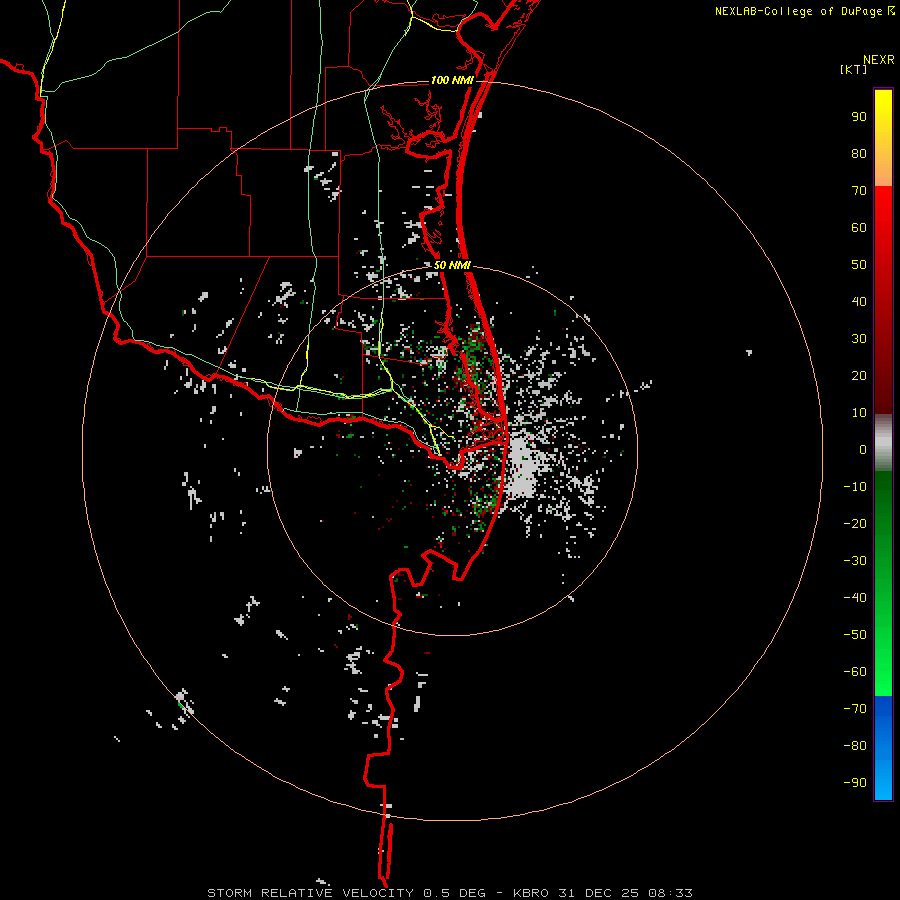This screenshot has width=900, height=900.
Task: Click the Storm Relative Velocity caption at bottom
Action: [x=449, y=893]
